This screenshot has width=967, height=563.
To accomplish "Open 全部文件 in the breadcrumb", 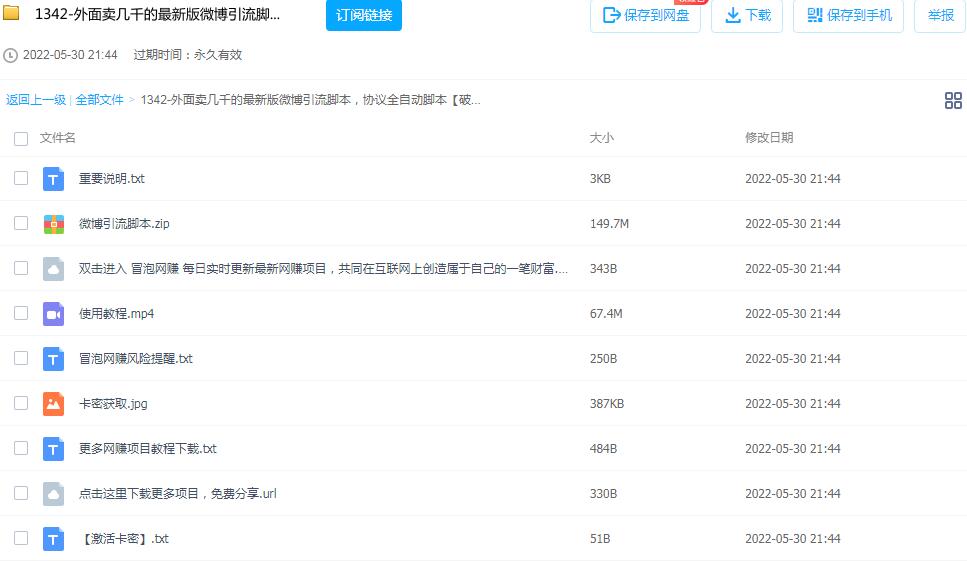I will pyautogui.click(x=99, y=100).
